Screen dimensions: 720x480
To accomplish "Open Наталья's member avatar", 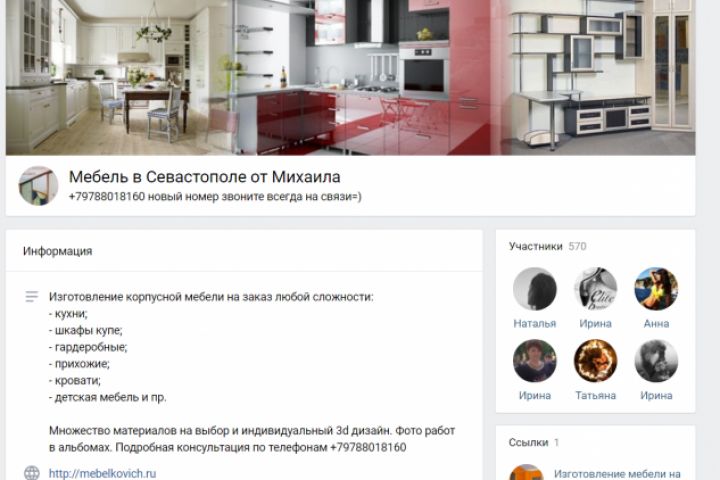I will tap(534, 289).
